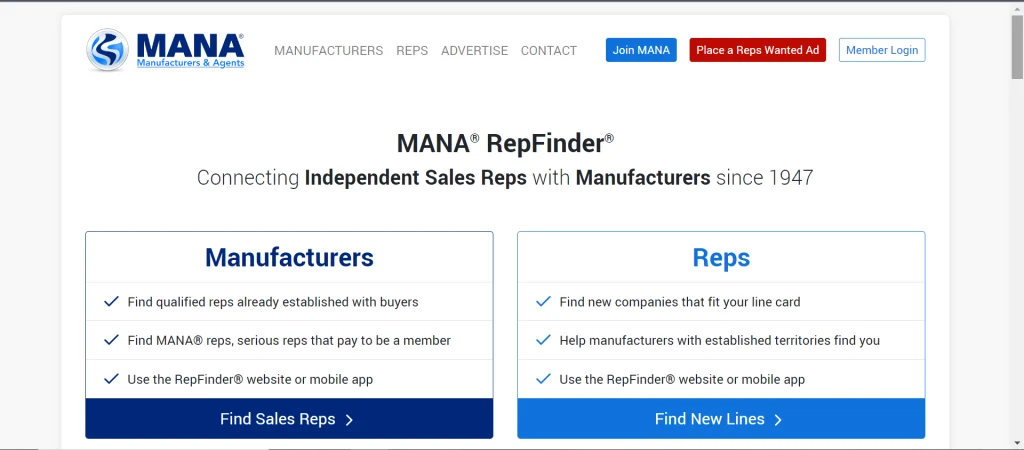Open the MANUFACTURERS menu item
The width and height of the screenshot is (1024, 450).
[328, 51]
